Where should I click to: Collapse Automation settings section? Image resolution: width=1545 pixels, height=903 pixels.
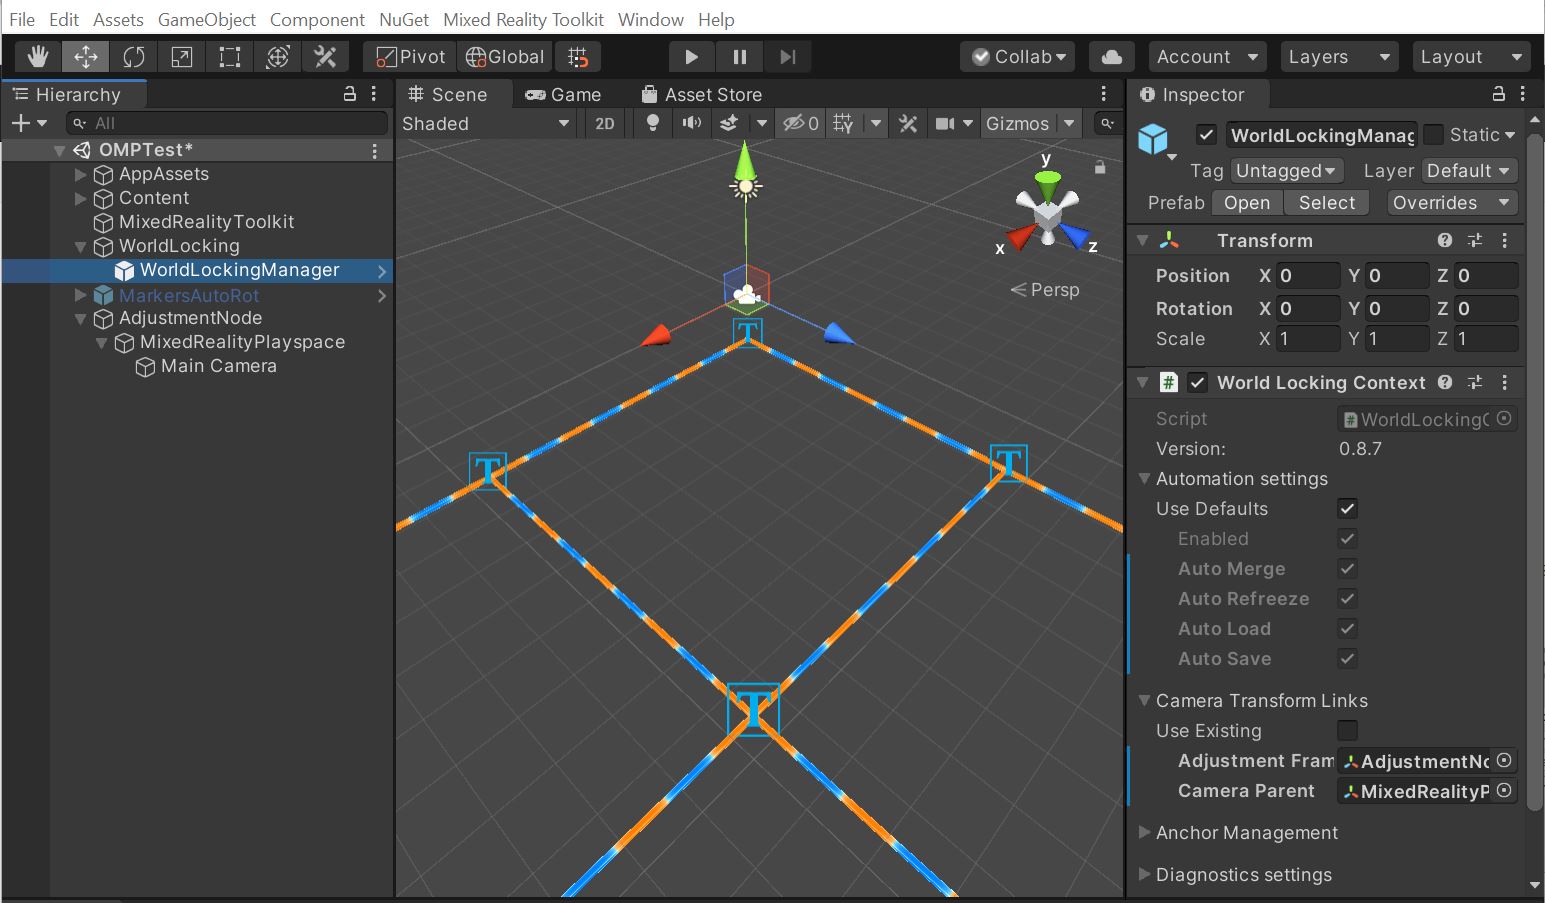coord(1144,478)
